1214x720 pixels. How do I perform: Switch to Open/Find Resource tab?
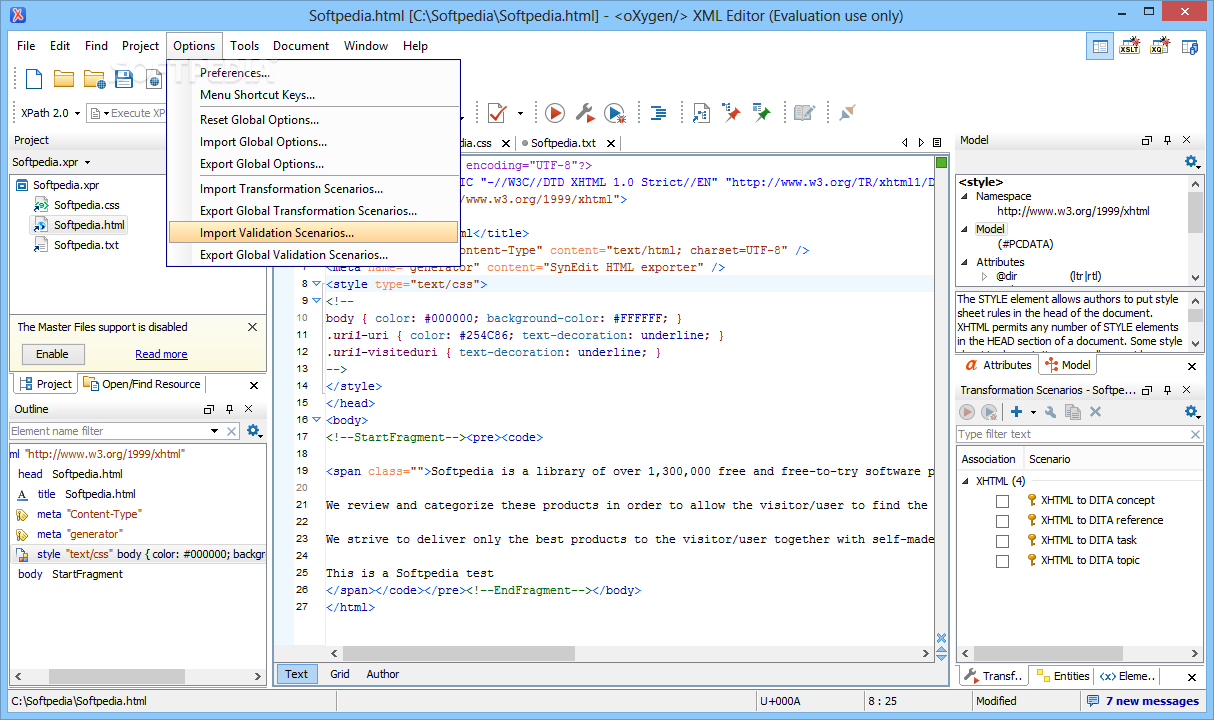pyautogui.click(x=141, y=384)
